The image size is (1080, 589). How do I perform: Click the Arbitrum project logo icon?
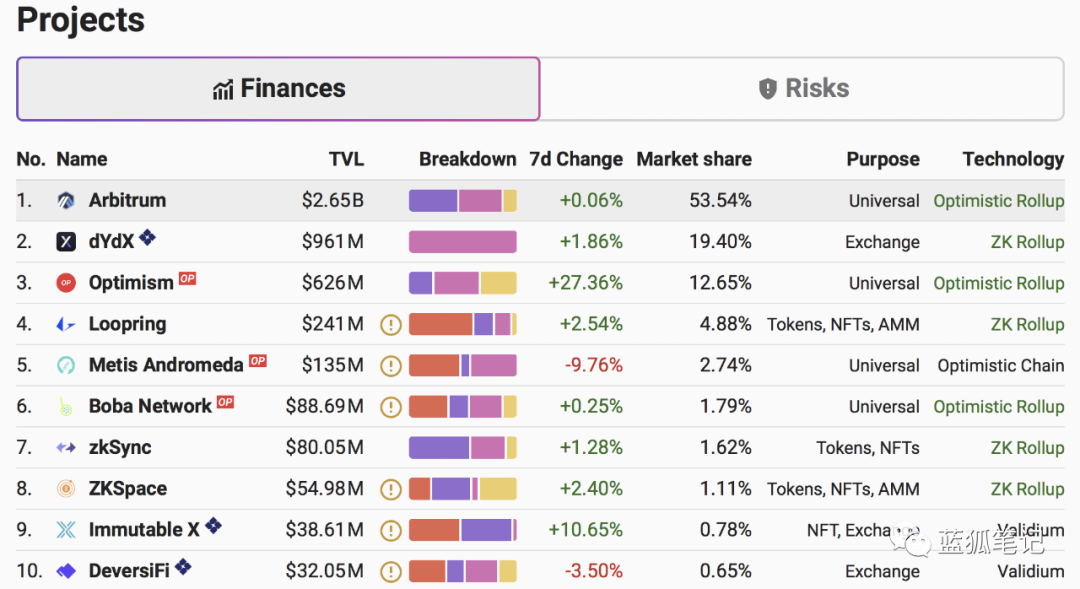pyautogui.click(x=66, y=200)
